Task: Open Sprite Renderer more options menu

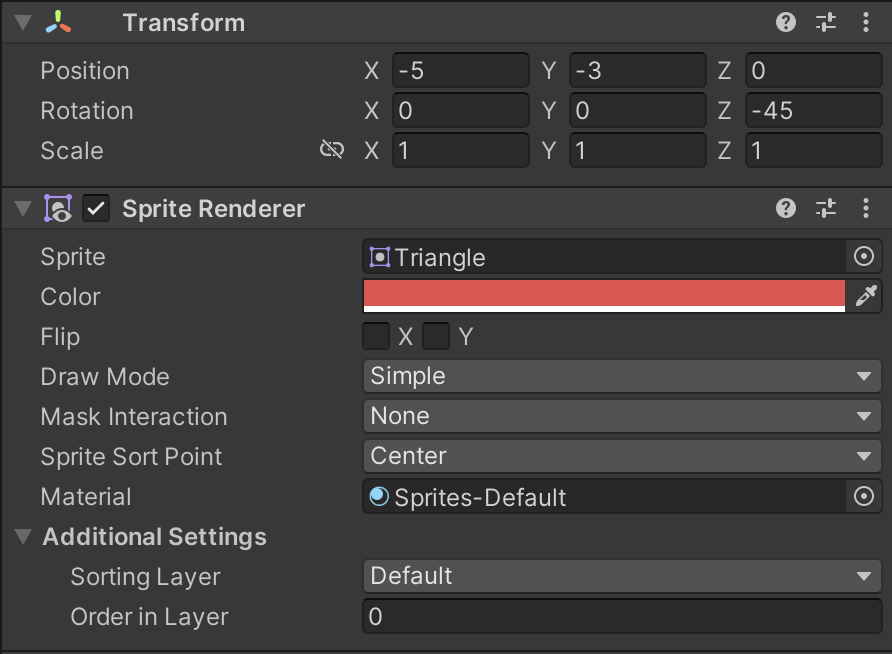Action: [x=866, y=208]
